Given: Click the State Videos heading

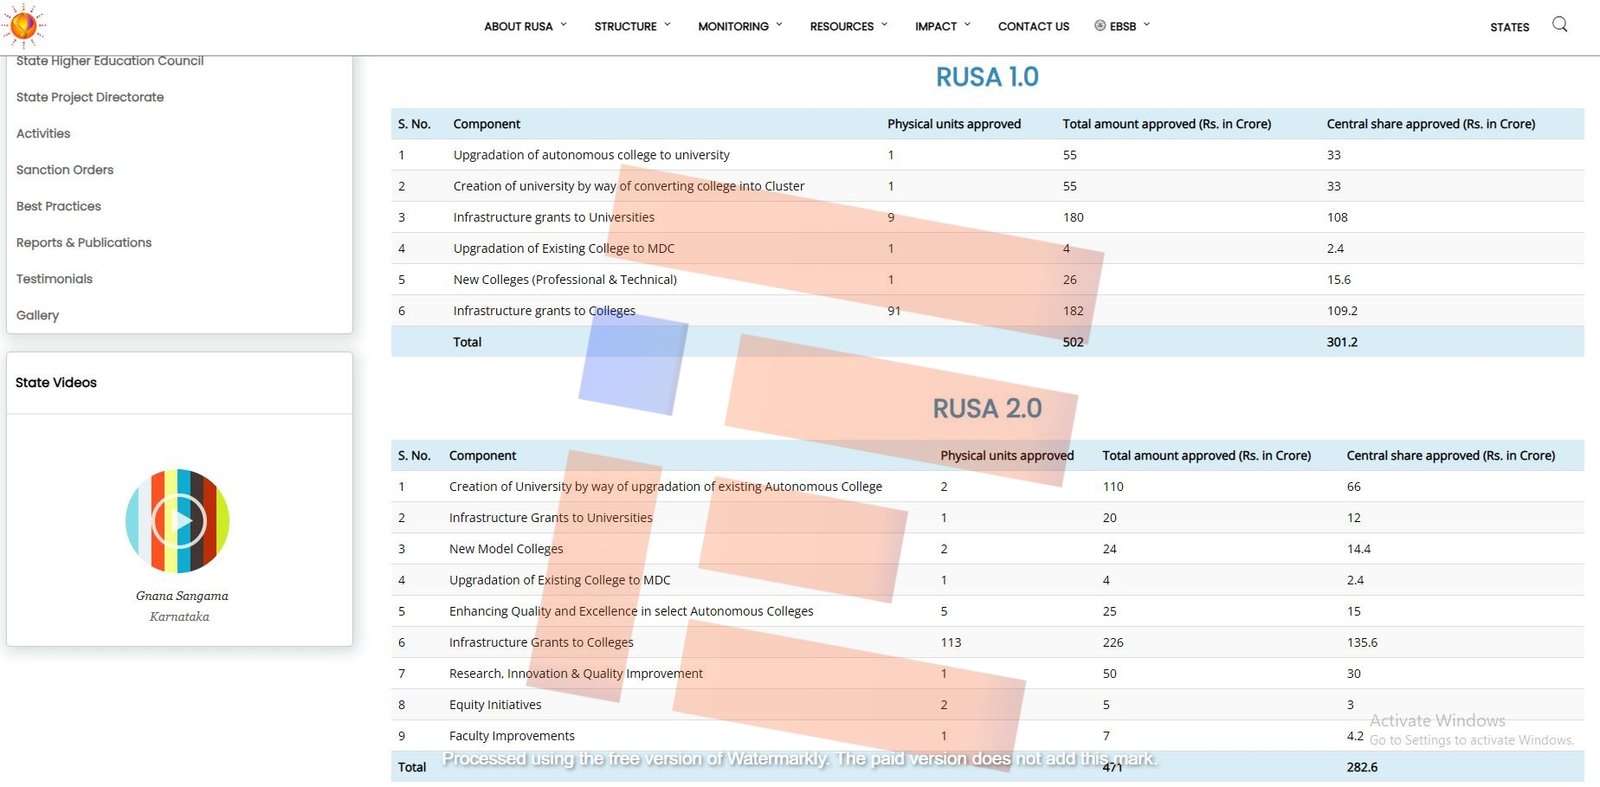Looking at the screenshot, I should 56,382.
